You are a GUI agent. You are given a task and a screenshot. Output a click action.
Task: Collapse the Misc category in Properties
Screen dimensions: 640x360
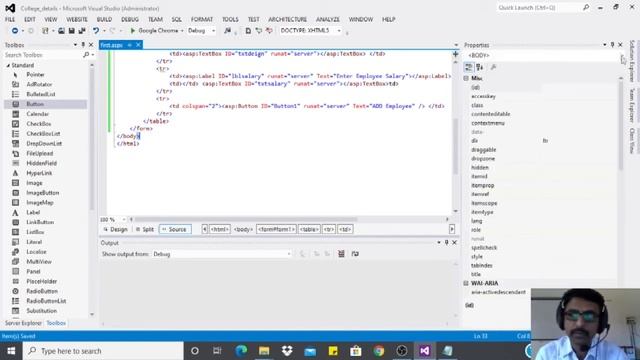tap(466, 78)
